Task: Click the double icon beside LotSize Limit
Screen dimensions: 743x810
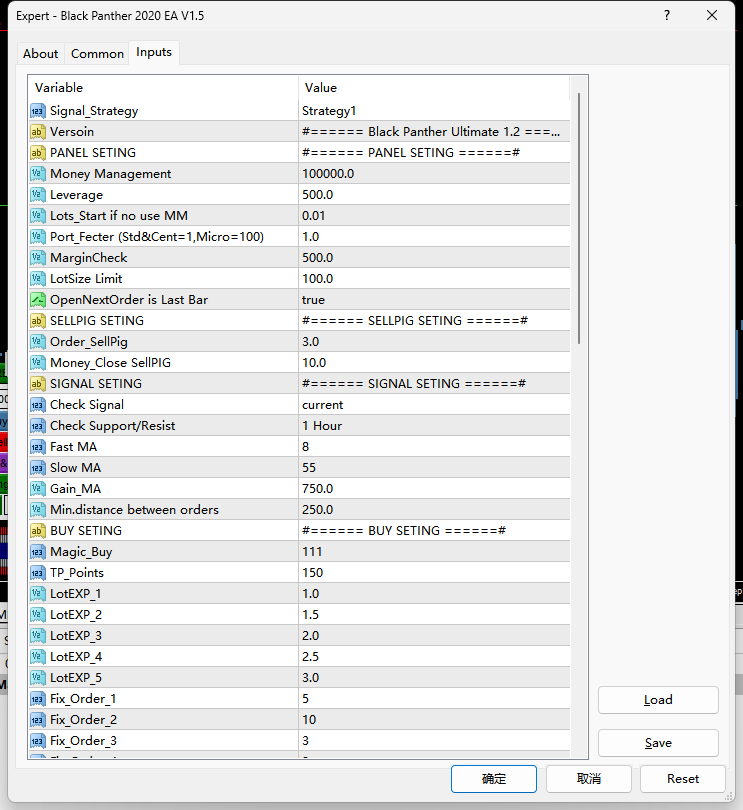Action: point(37,279)
